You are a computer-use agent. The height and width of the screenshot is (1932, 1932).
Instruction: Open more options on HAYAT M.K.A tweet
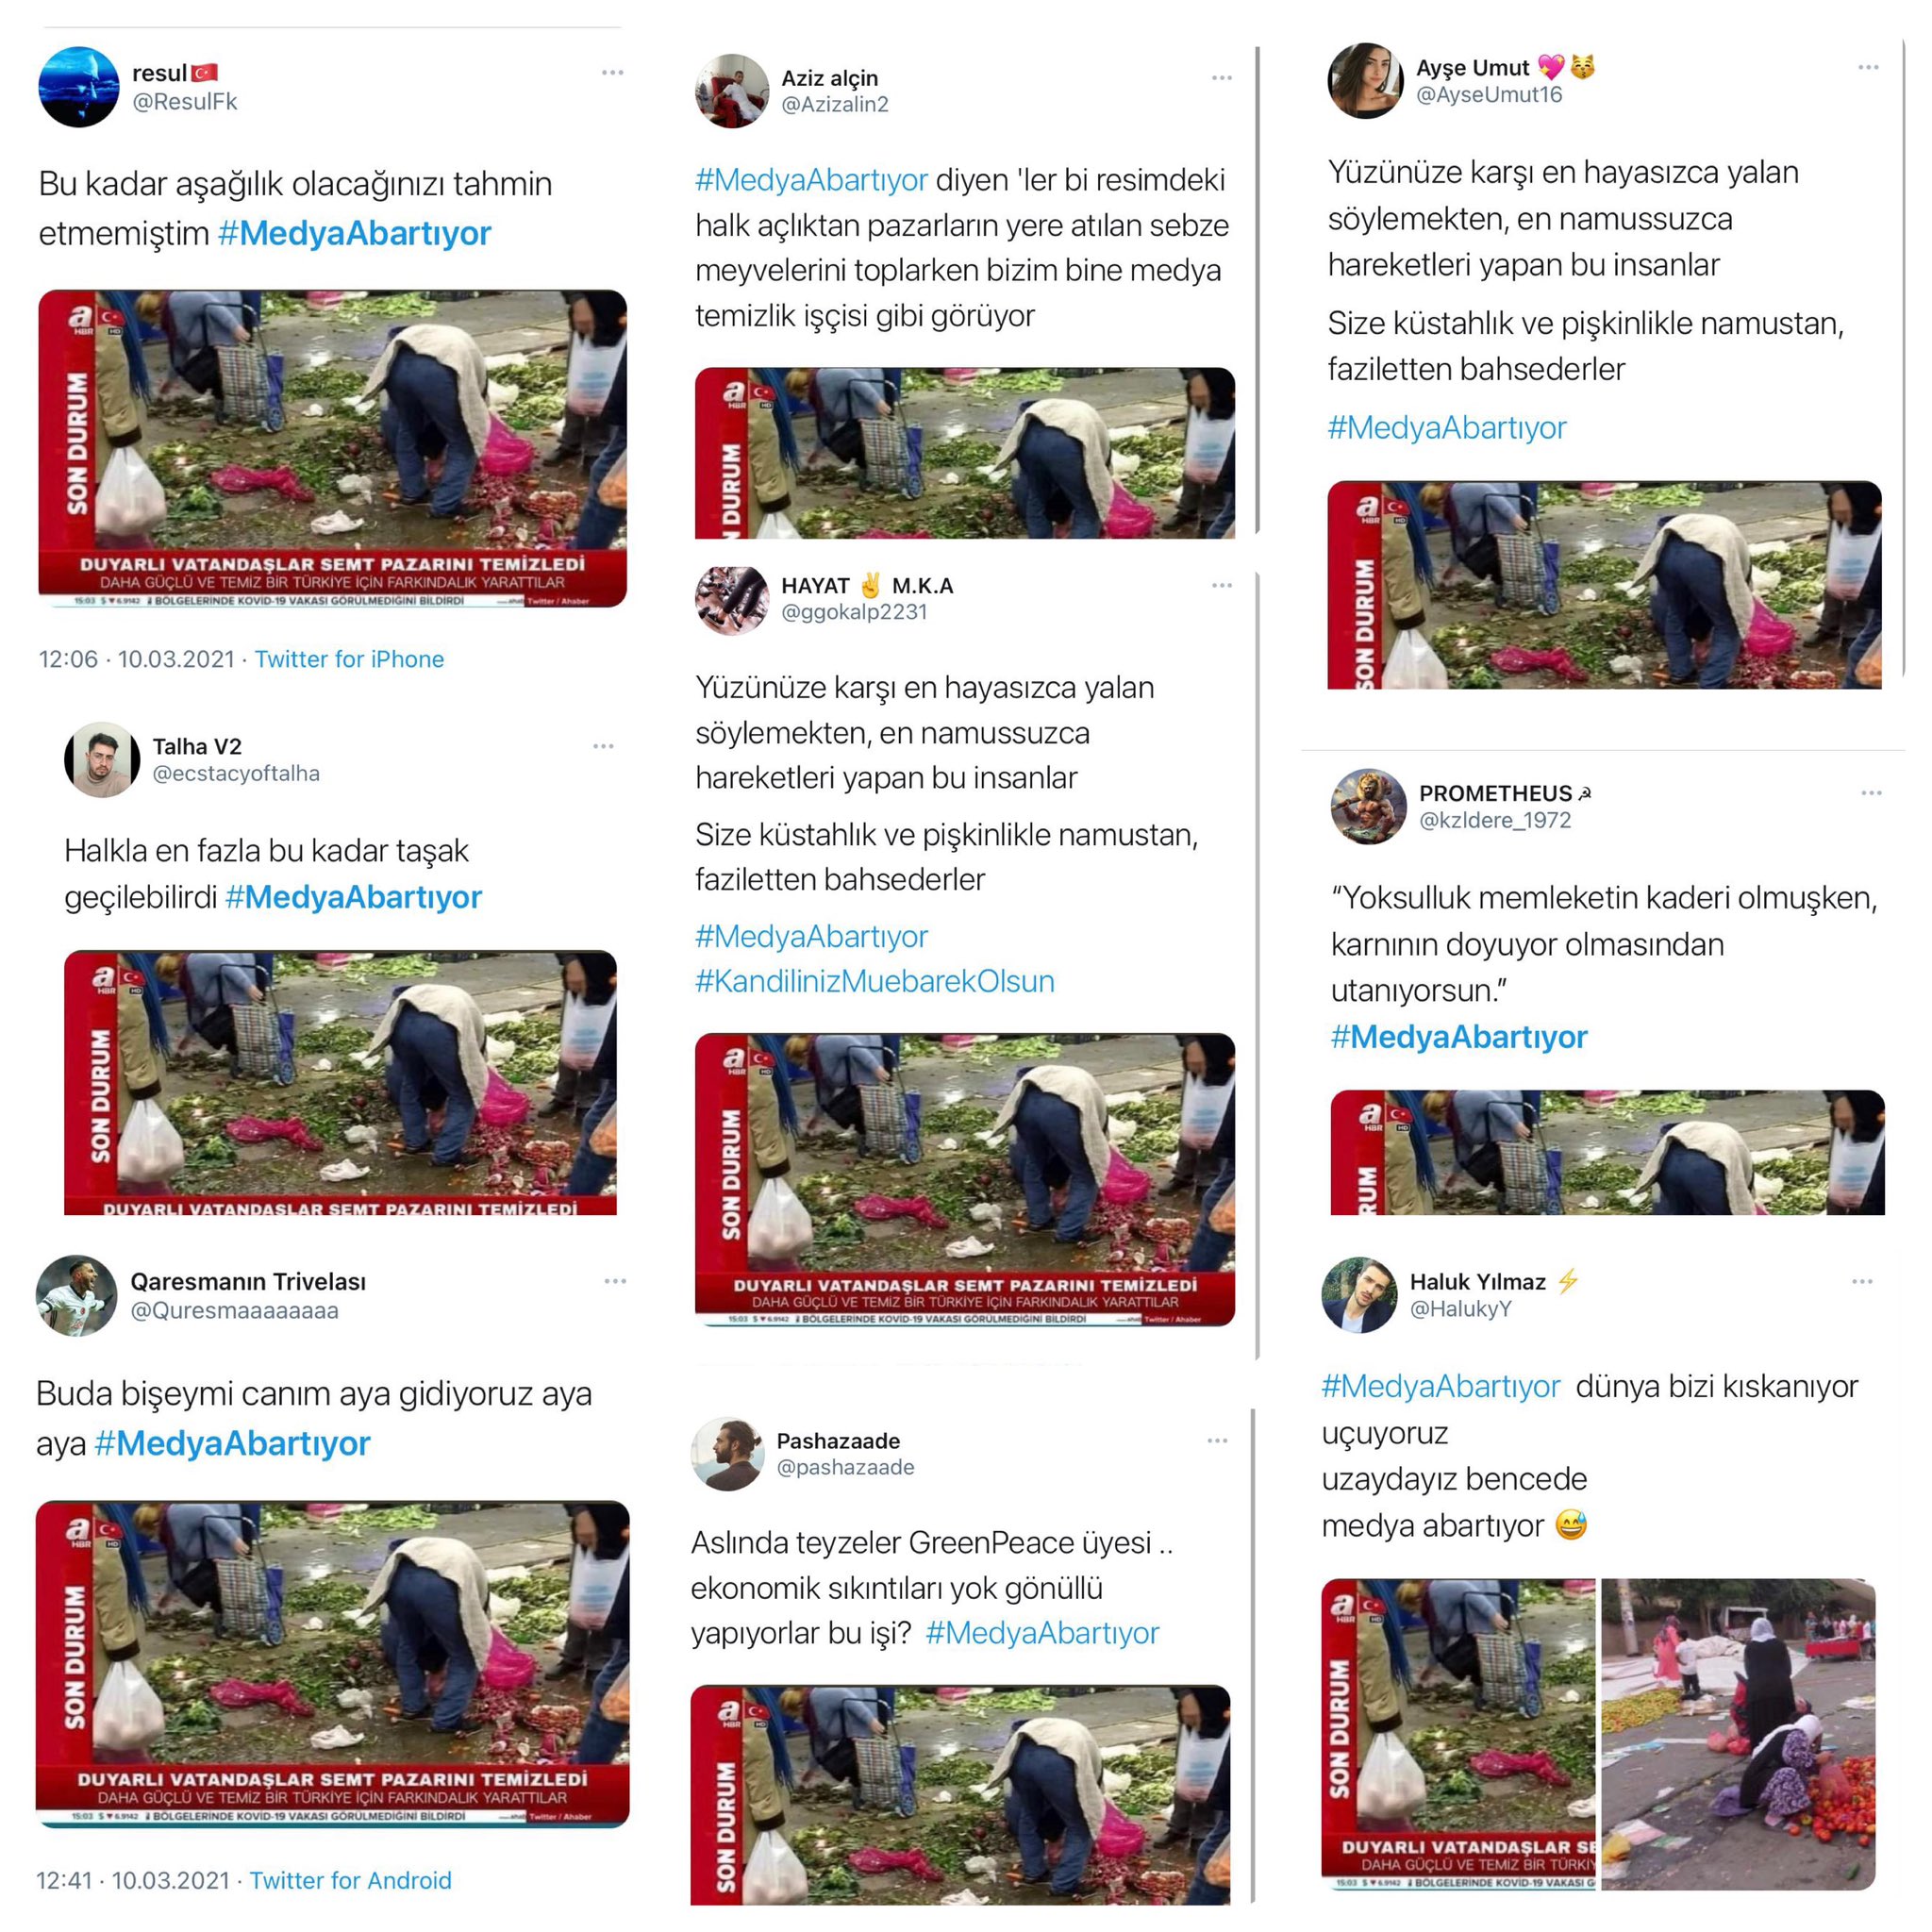tap(1222, 585)
